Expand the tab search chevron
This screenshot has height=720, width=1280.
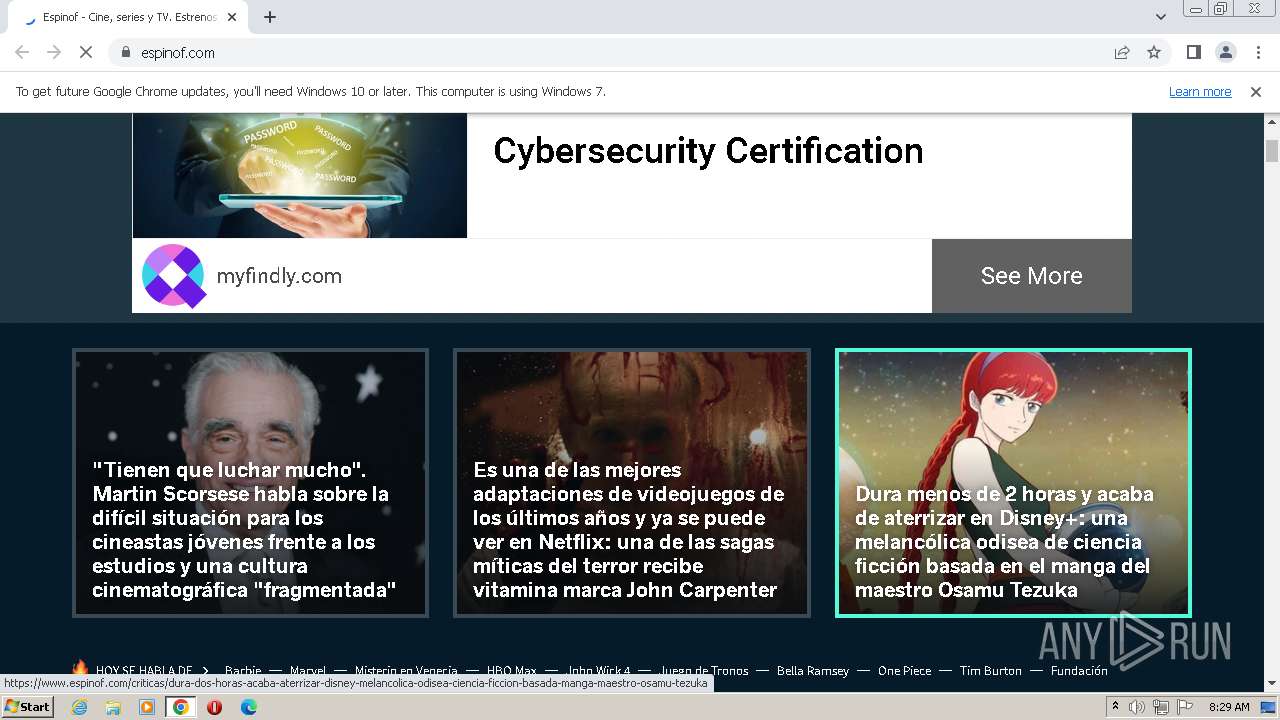[x=1161, y=17]
